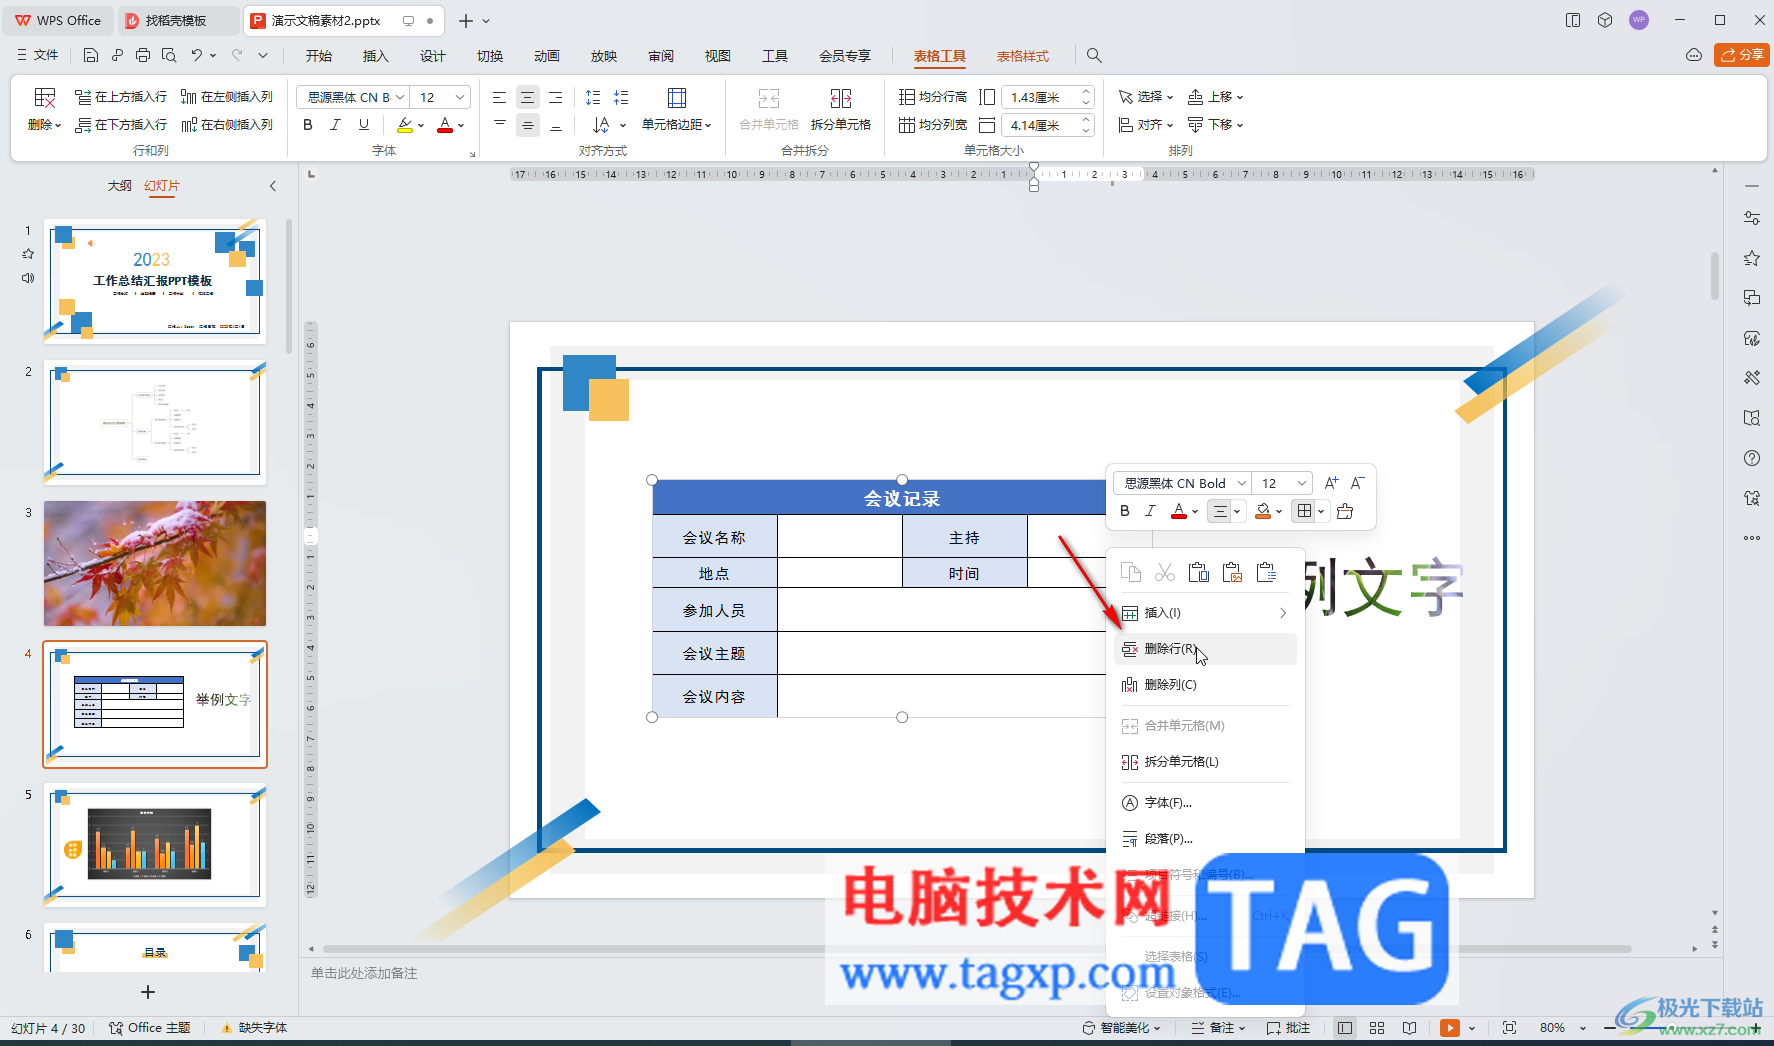1774x1046 pixels.
Task: Click the more options dots in right sidebar
Action: coord(1752,538)
